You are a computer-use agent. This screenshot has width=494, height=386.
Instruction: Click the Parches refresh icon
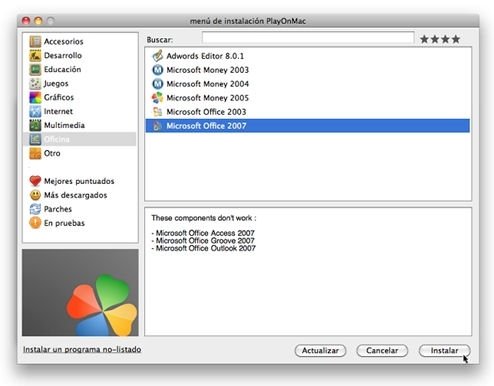coord(35,209)
